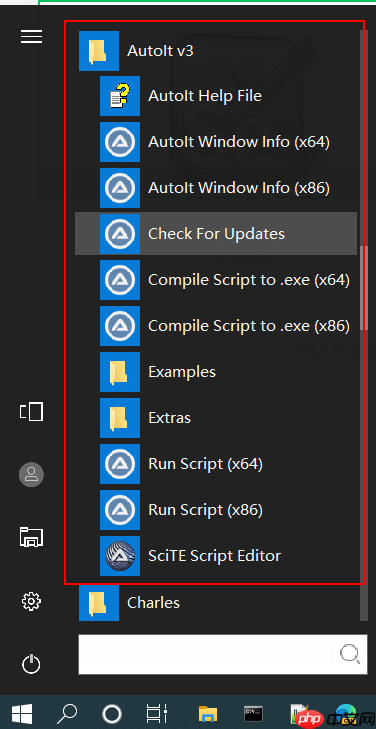Viewport: 376px width, 729px height.
Task: Click the Run Script (x86) icon
Action: [x=120, y=510]
